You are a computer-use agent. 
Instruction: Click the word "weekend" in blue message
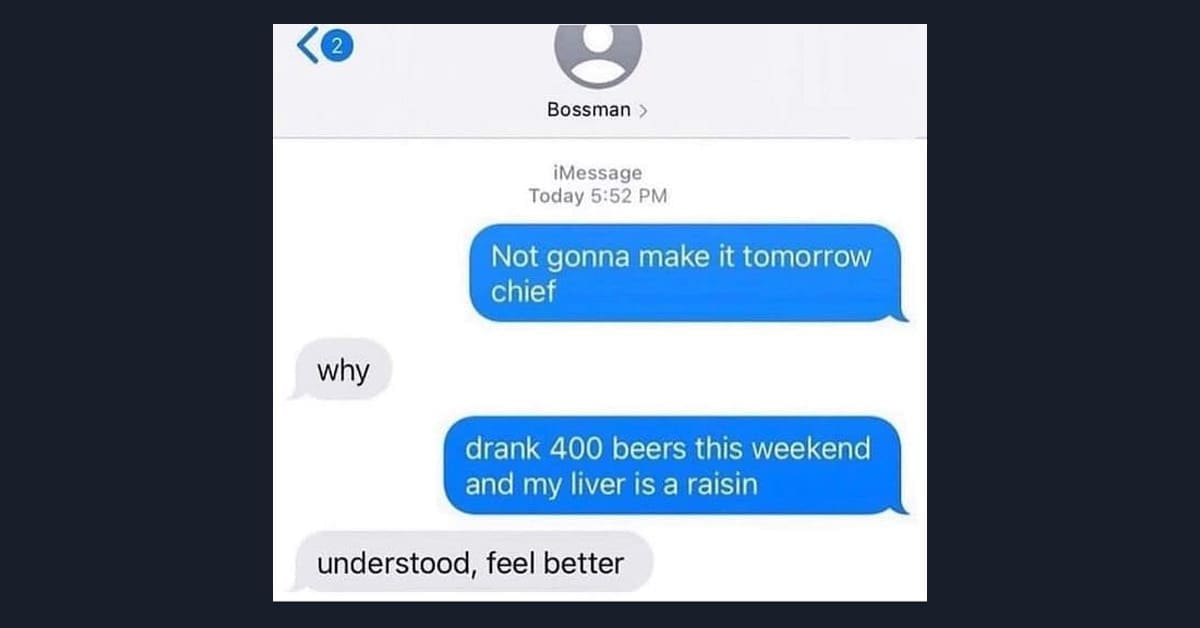(811, 448)
